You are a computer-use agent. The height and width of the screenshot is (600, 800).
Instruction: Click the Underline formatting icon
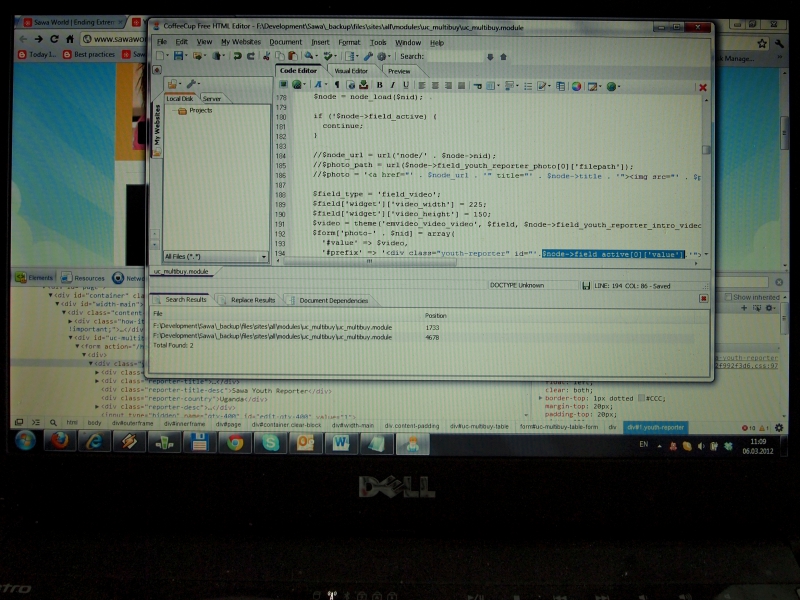coord(406,86)
